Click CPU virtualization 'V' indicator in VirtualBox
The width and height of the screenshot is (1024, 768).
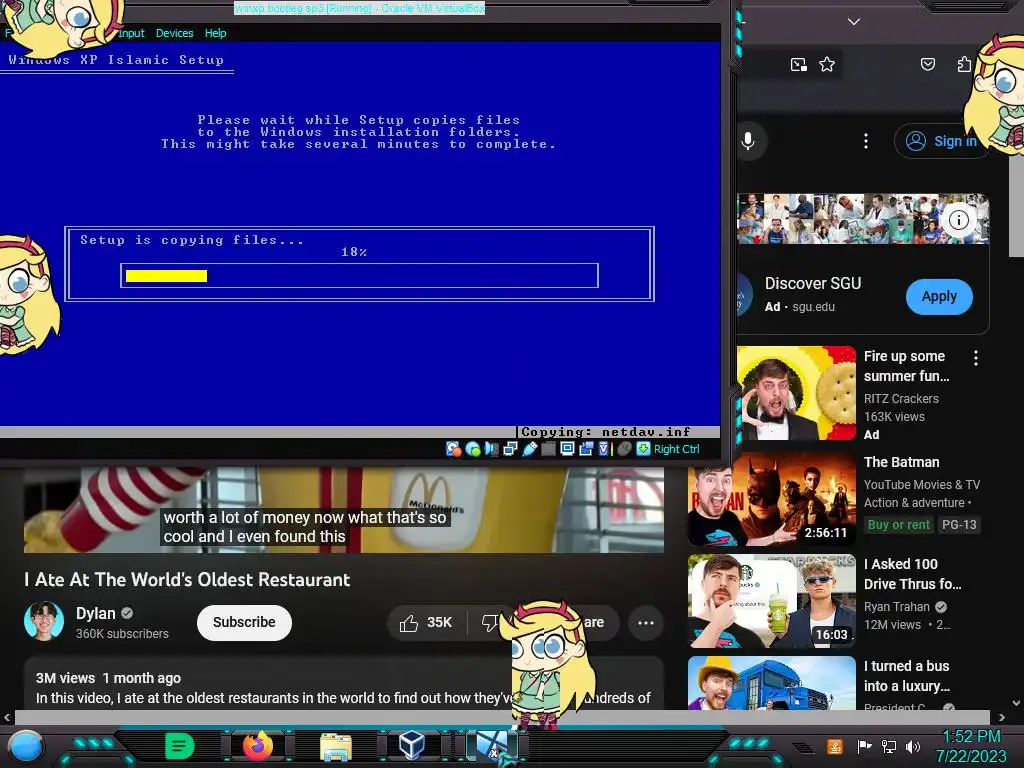coord(604,449)
